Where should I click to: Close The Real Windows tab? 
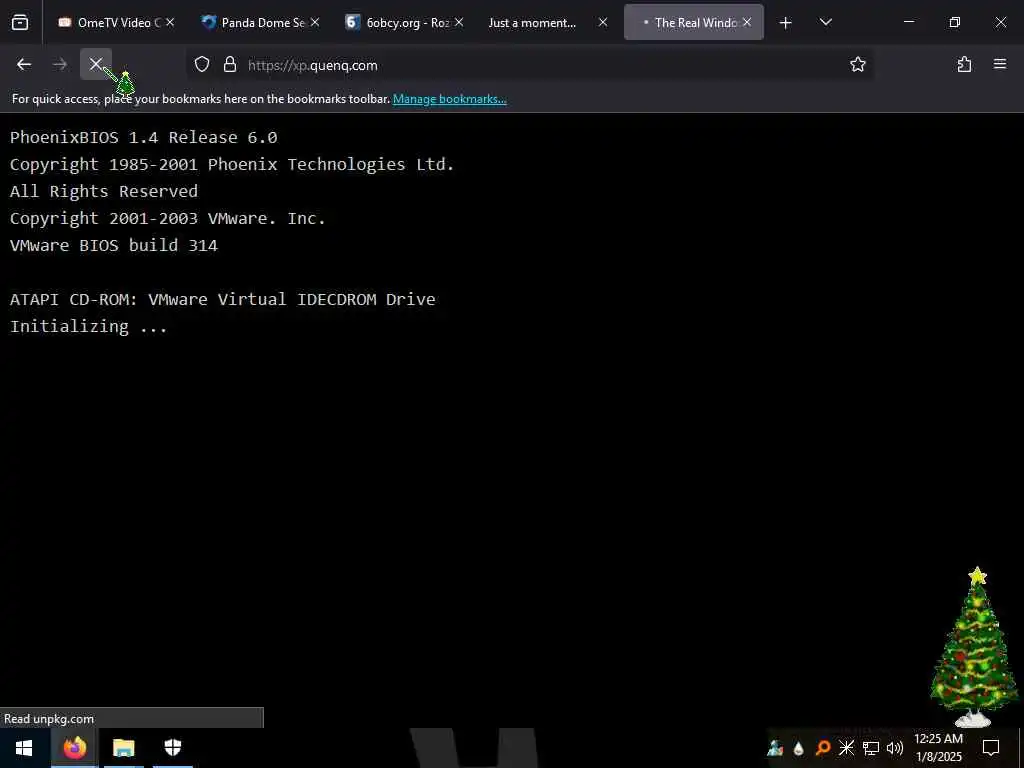point(746,22)
